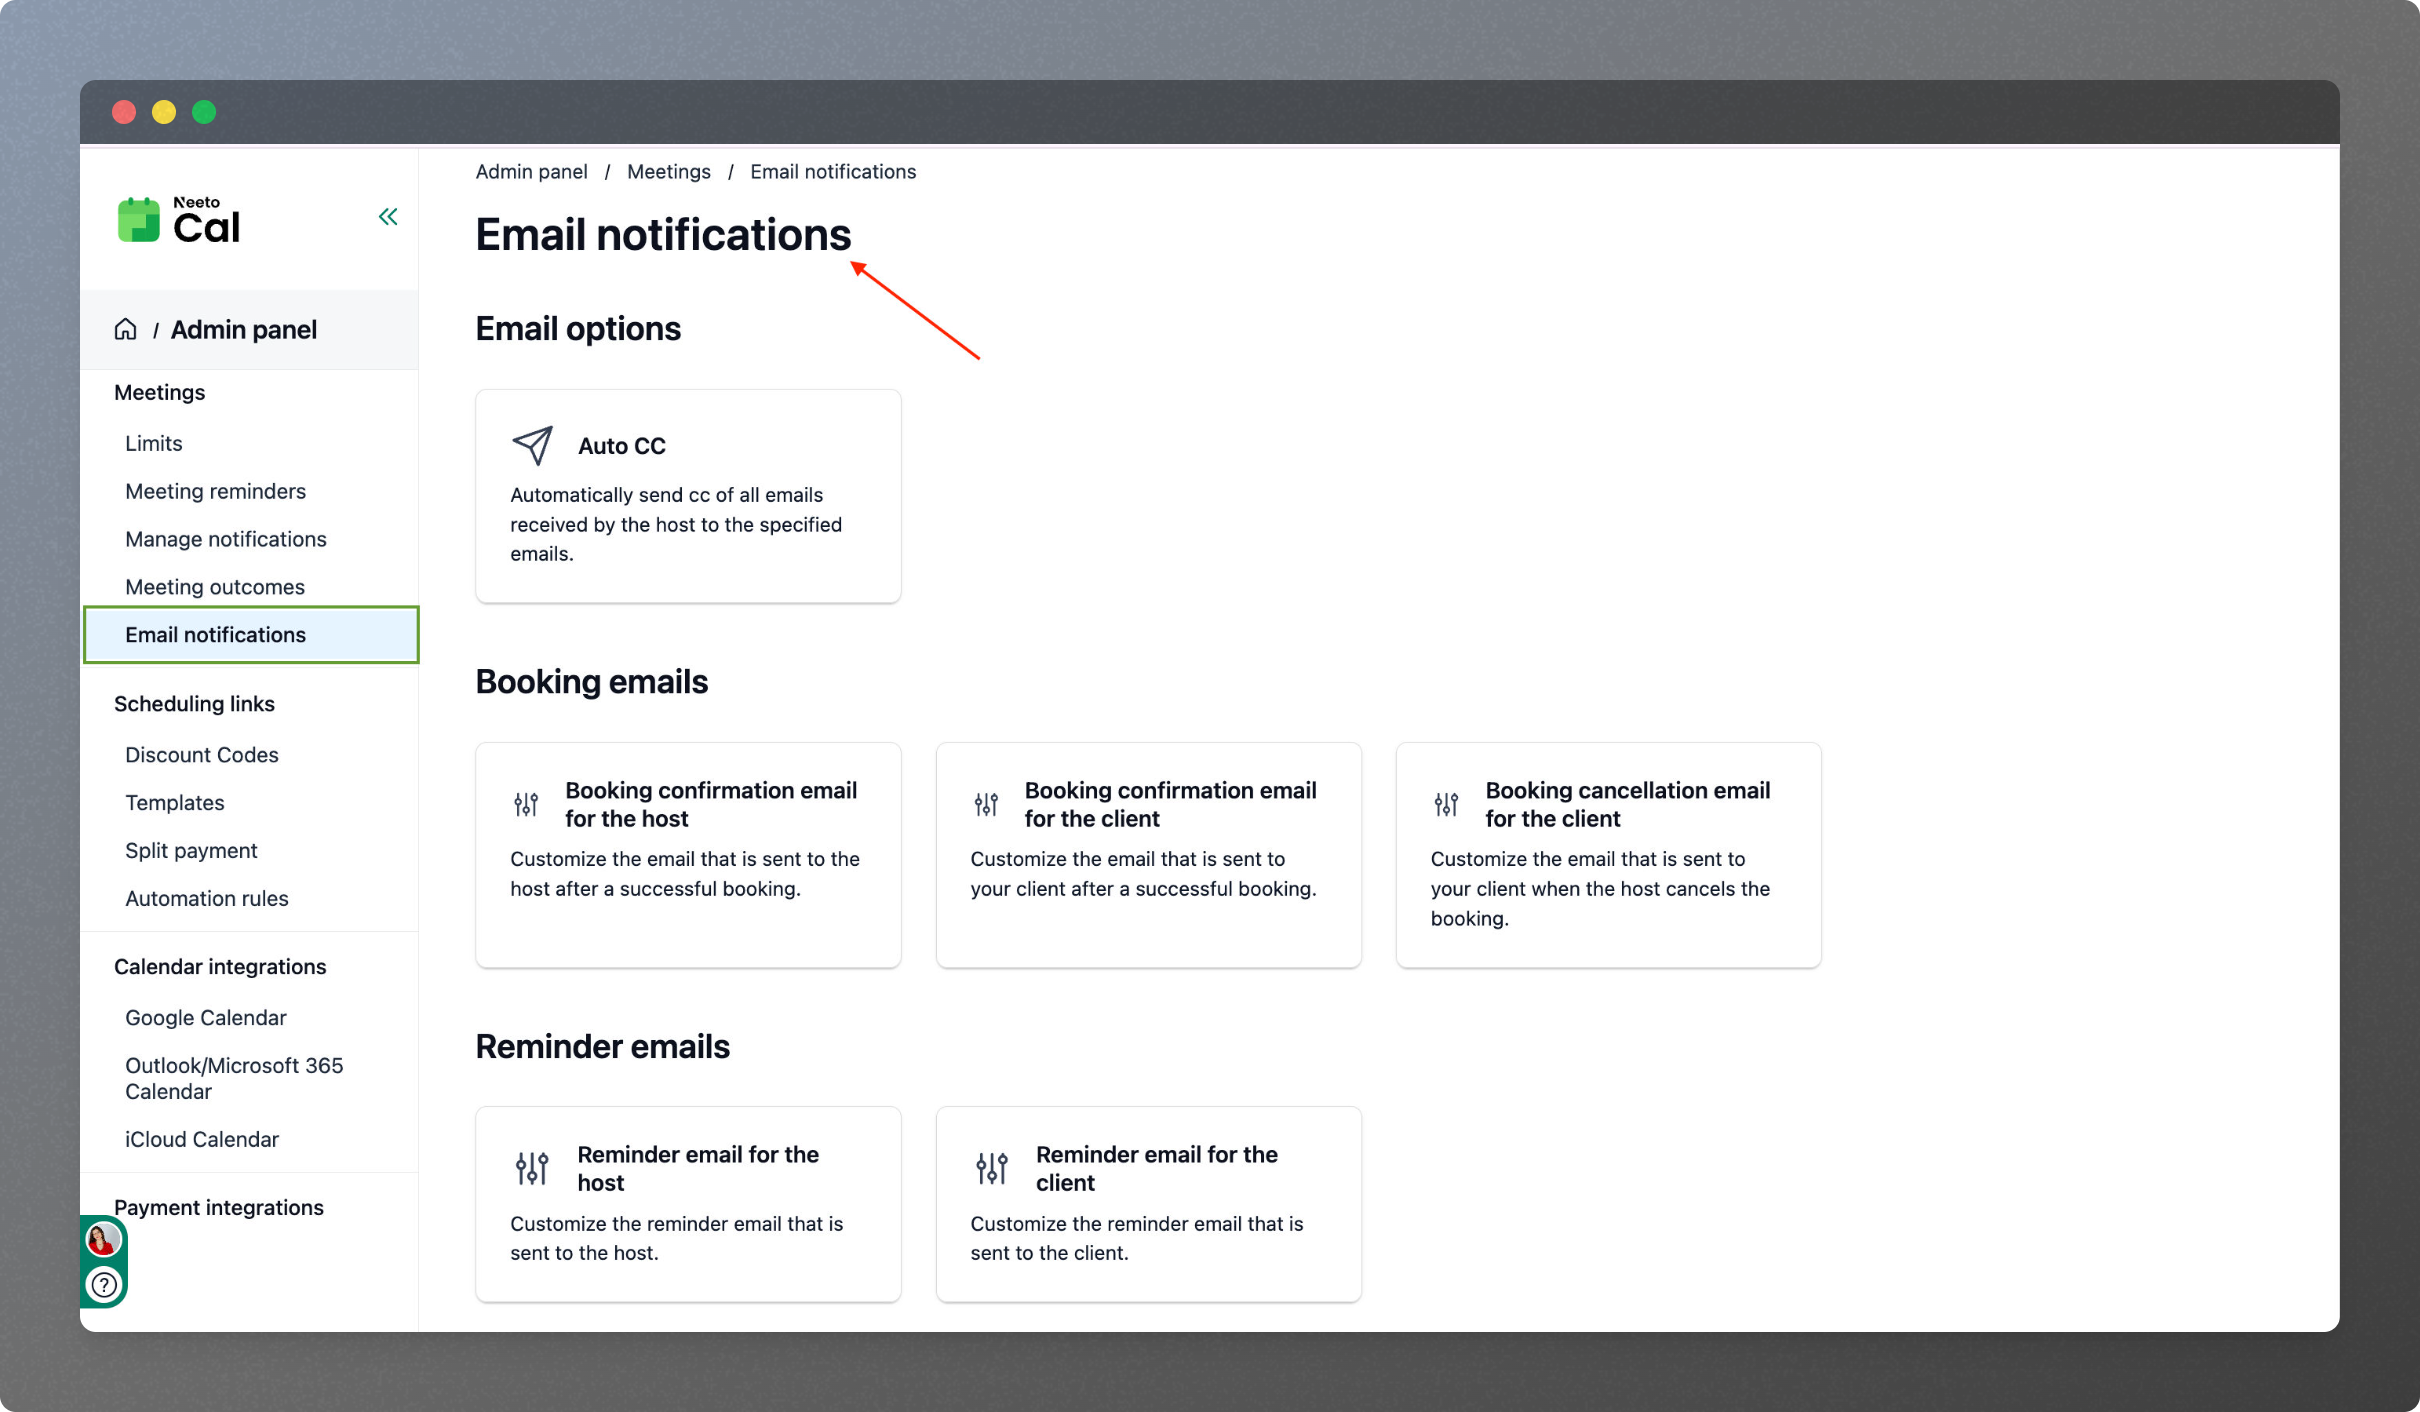Click the home icon in sidebar

[x=125, y=329]
